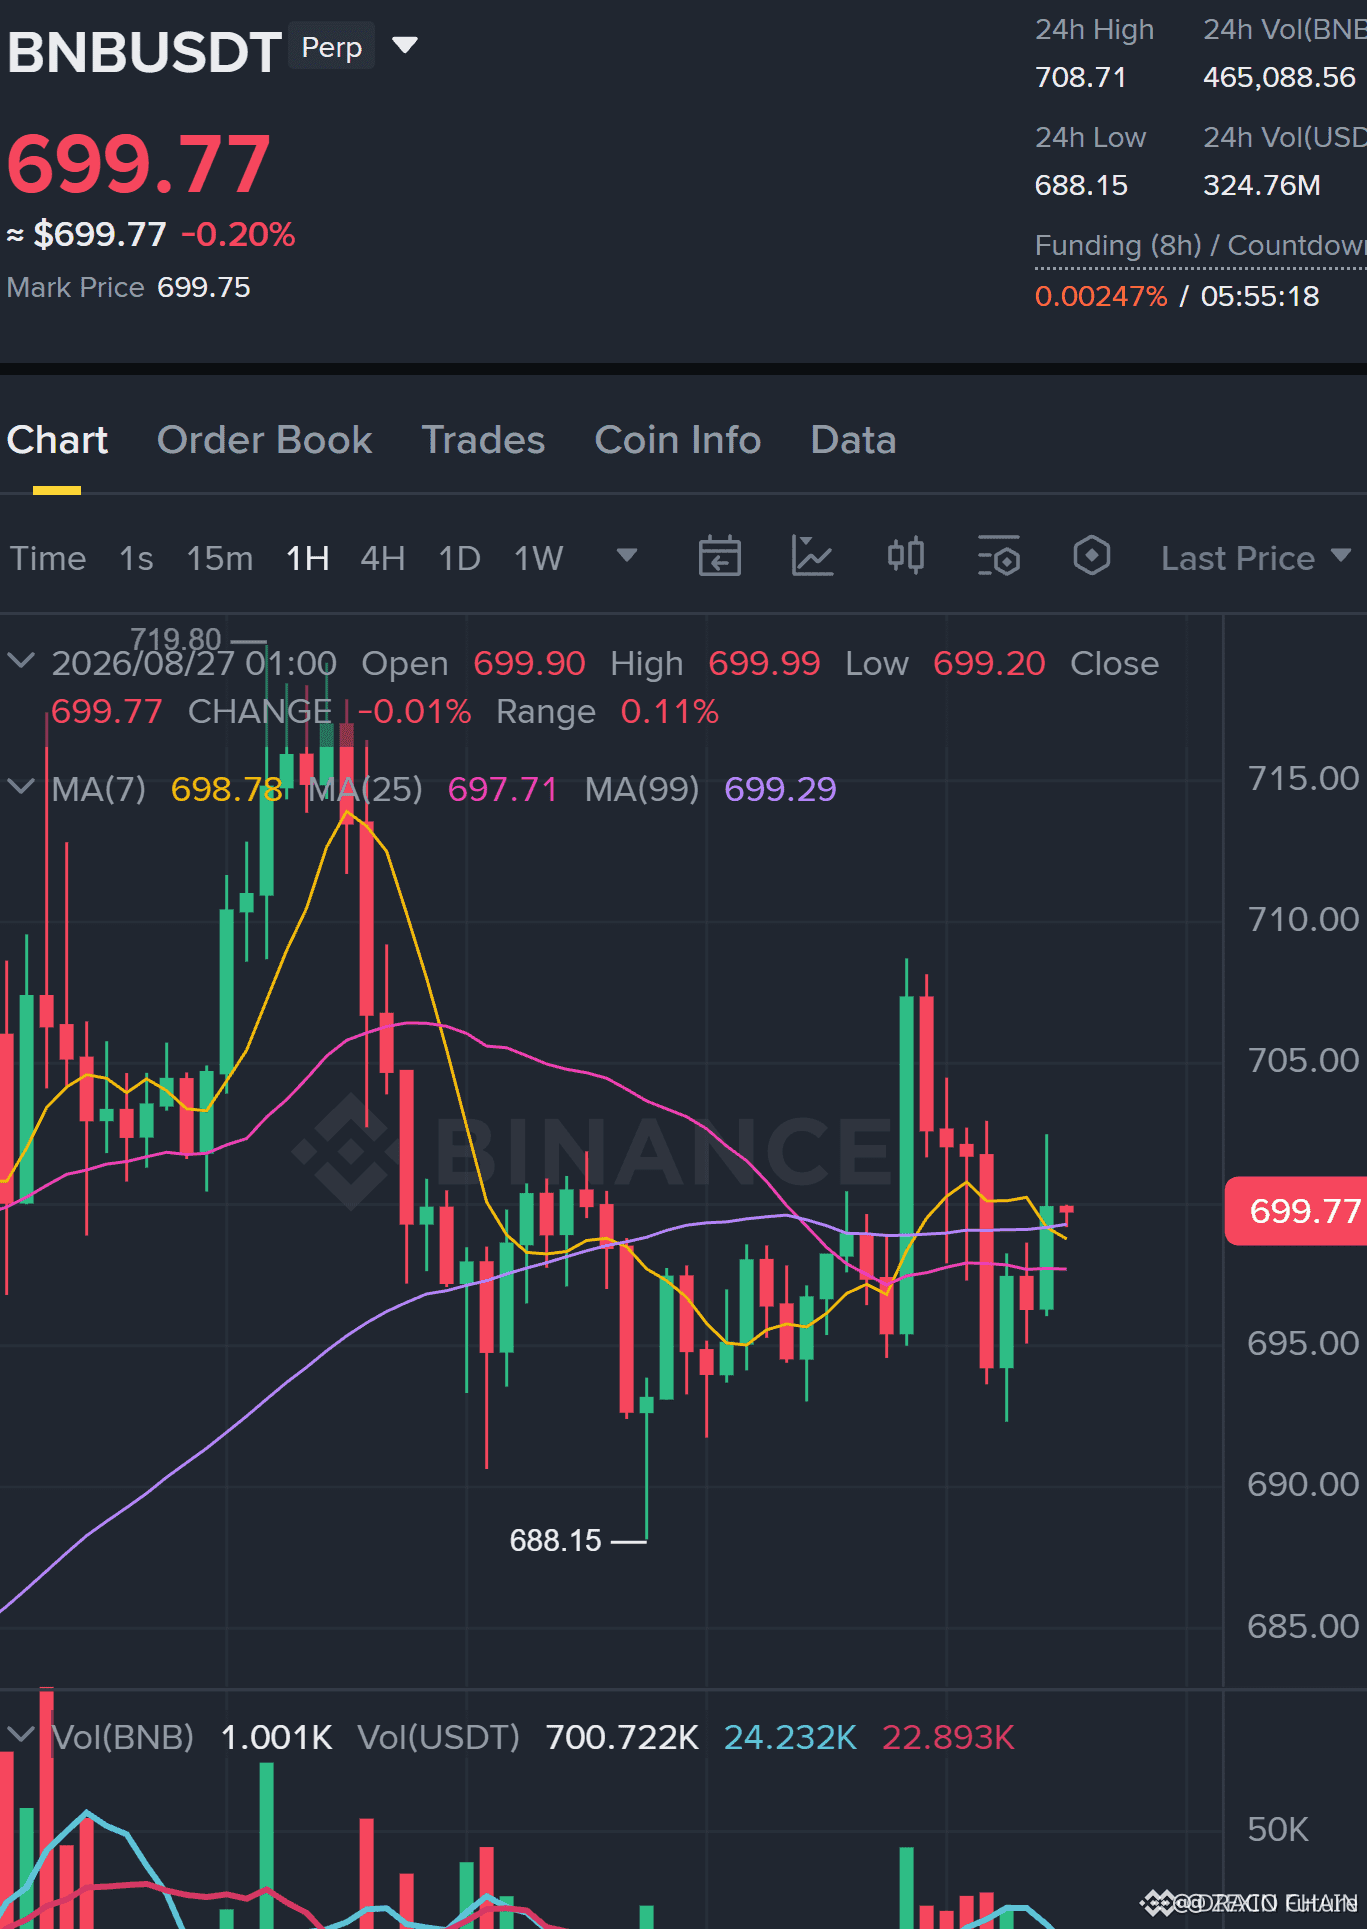Click the Binance watermark logo on chart

(x=592, y=1150)
